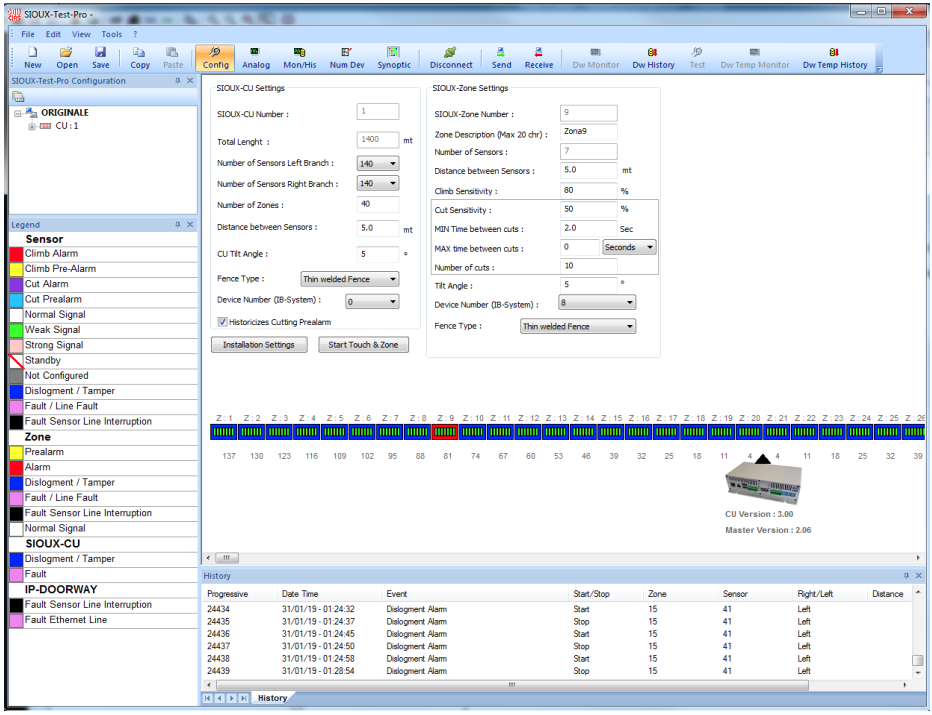Screen dimensions: 932x715
Task: Open the MAX time Seconds unit dropdown
Action: click(629, 247)
